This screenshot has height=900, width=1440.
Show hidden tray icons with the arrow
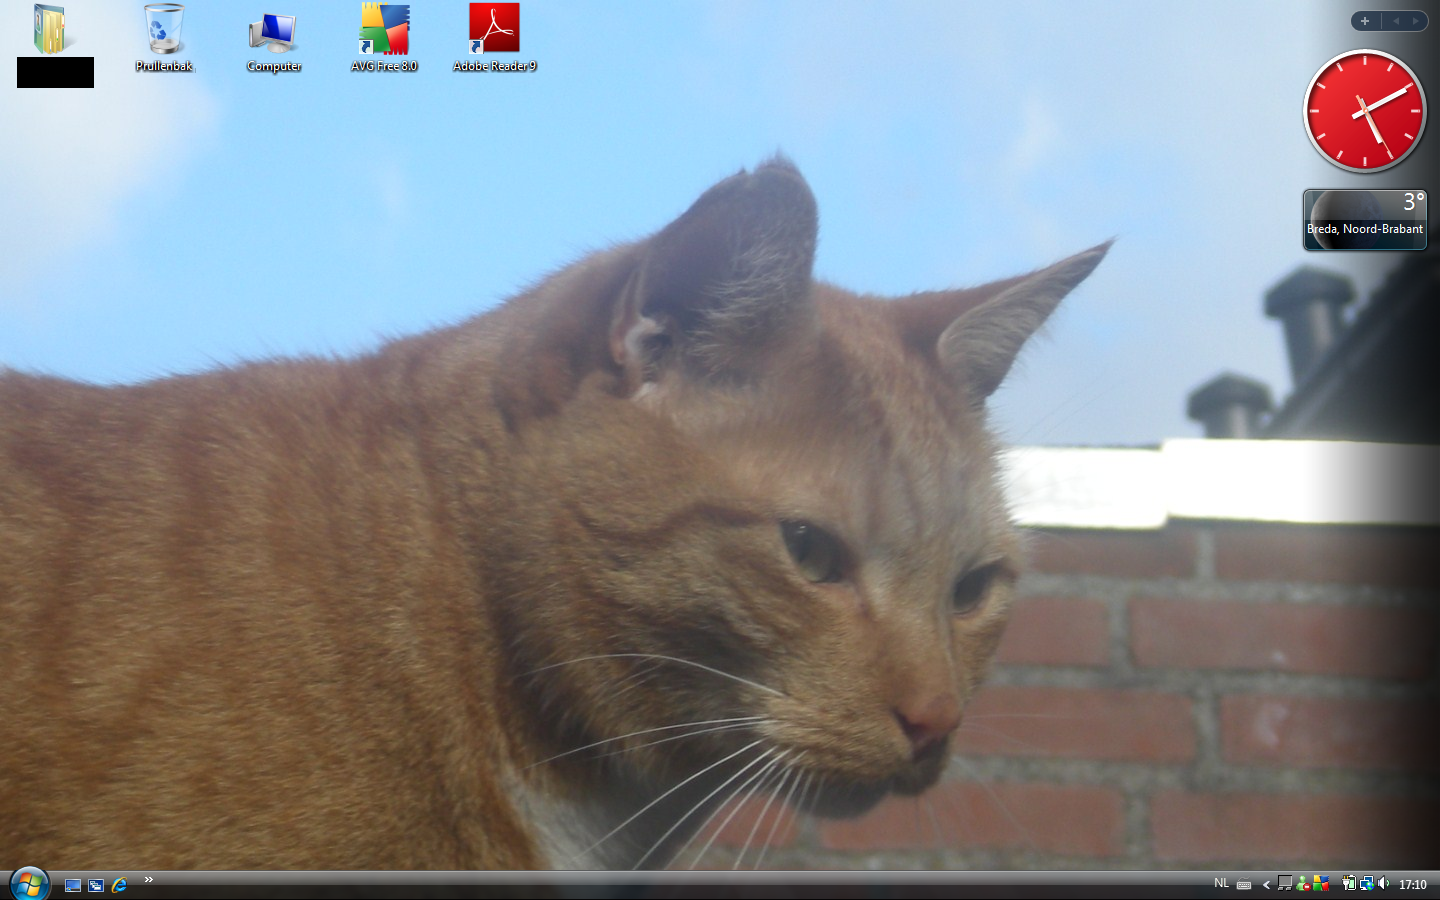click(x=1266, y=884)
